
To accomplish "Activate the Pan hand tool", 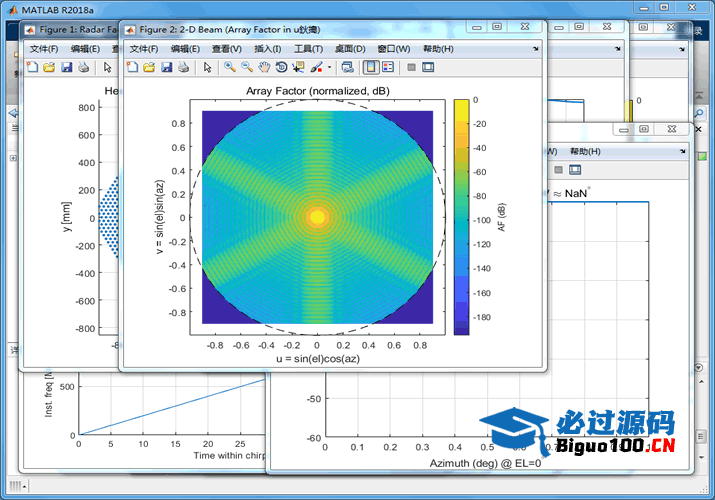I will click(x=264, y=68).
